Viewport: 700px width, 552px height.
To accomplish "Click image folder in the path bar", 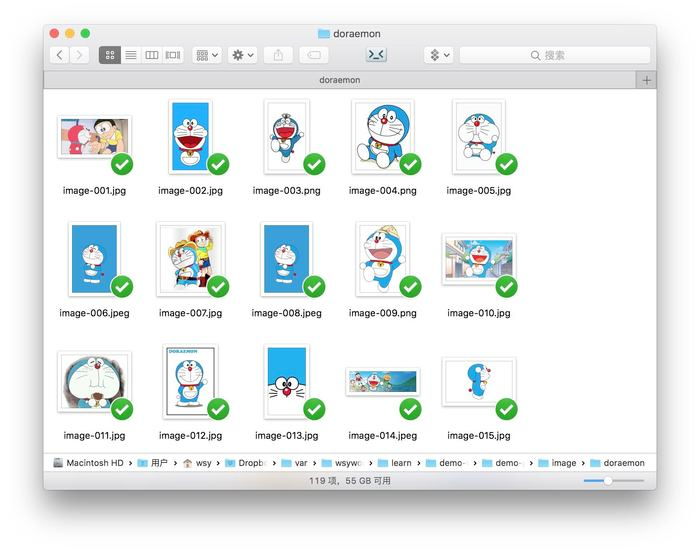I will click(x=557, y=463).
